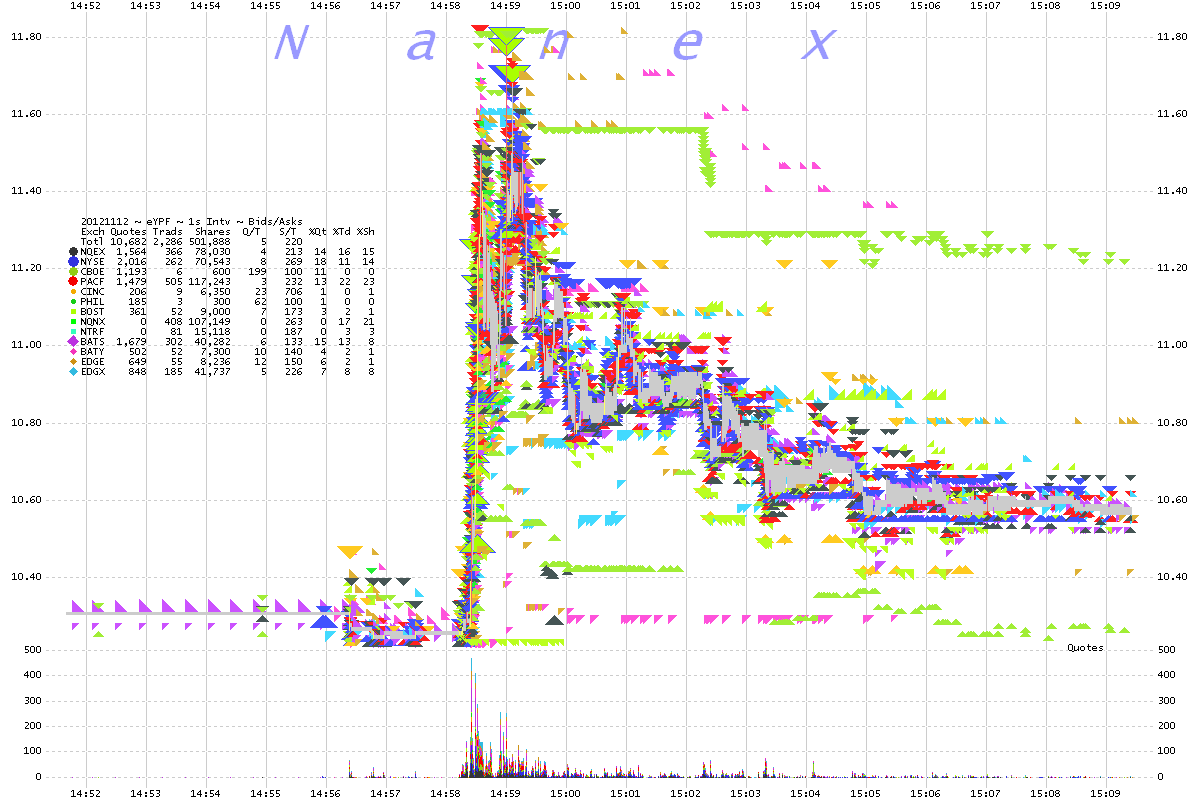Click total quotes value '10,682'
The image size is (1200, 800).
[128, 241]
